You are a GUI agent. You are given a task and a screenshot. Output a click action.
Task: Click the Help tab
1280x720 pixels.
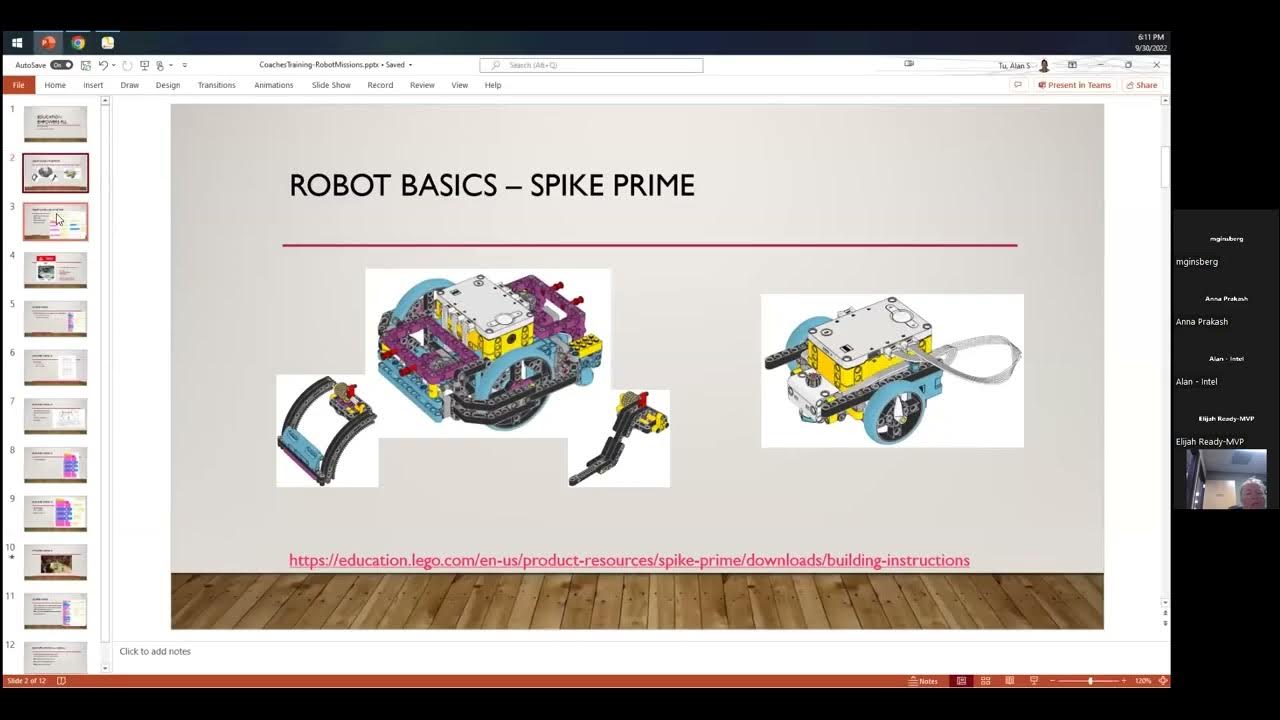pyautogui.click(x=493, y=85)
